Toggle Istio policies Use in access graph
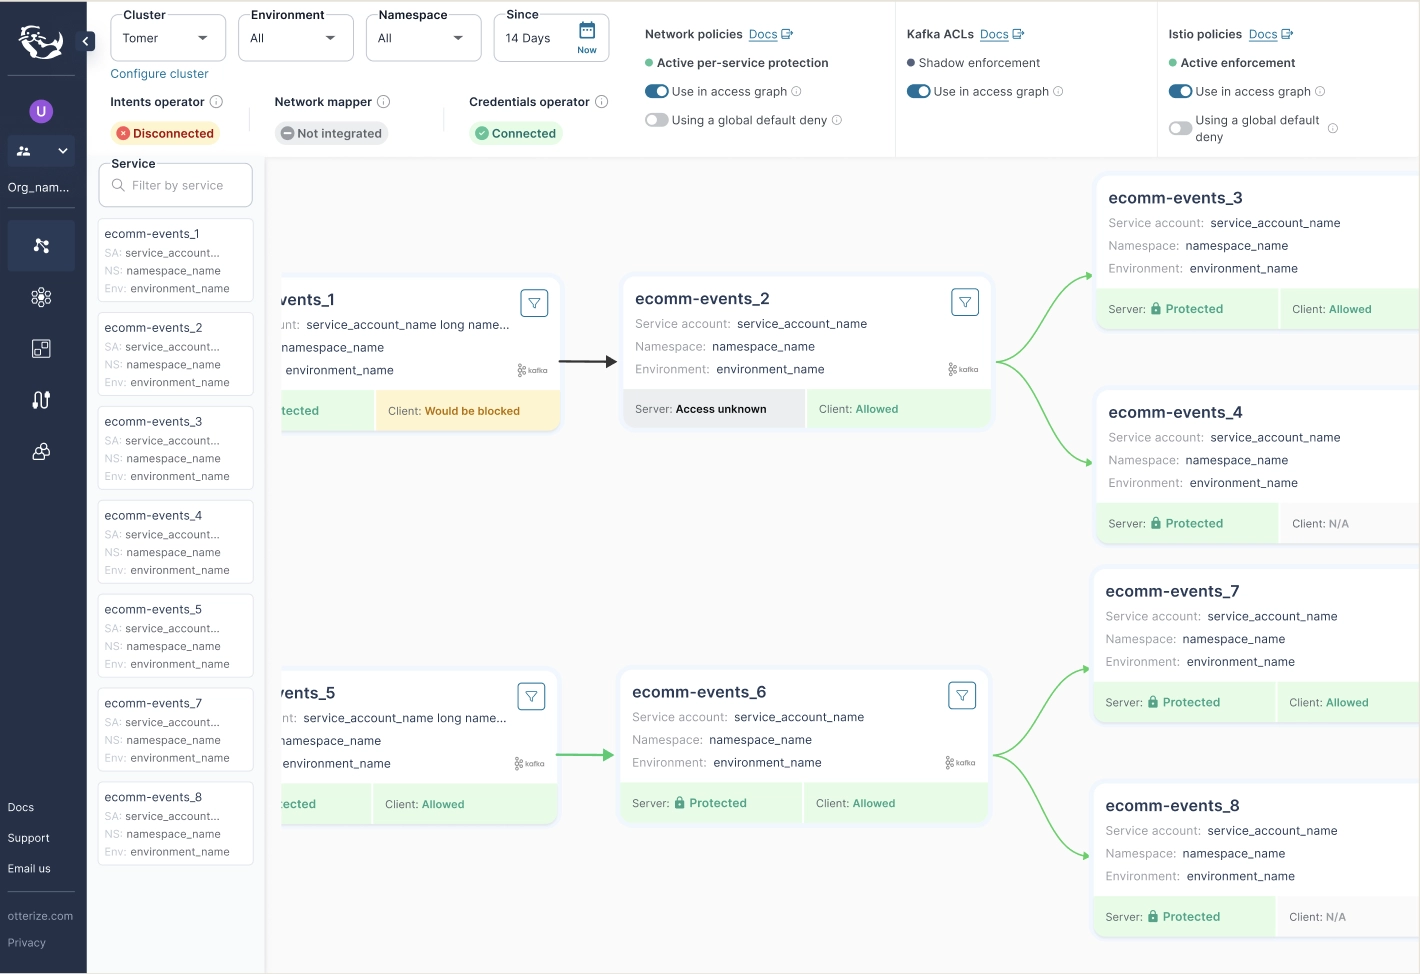Image resolution: width=1420 pixels, height=974 pixels. pyautogui.click(x=1181, y=91)
